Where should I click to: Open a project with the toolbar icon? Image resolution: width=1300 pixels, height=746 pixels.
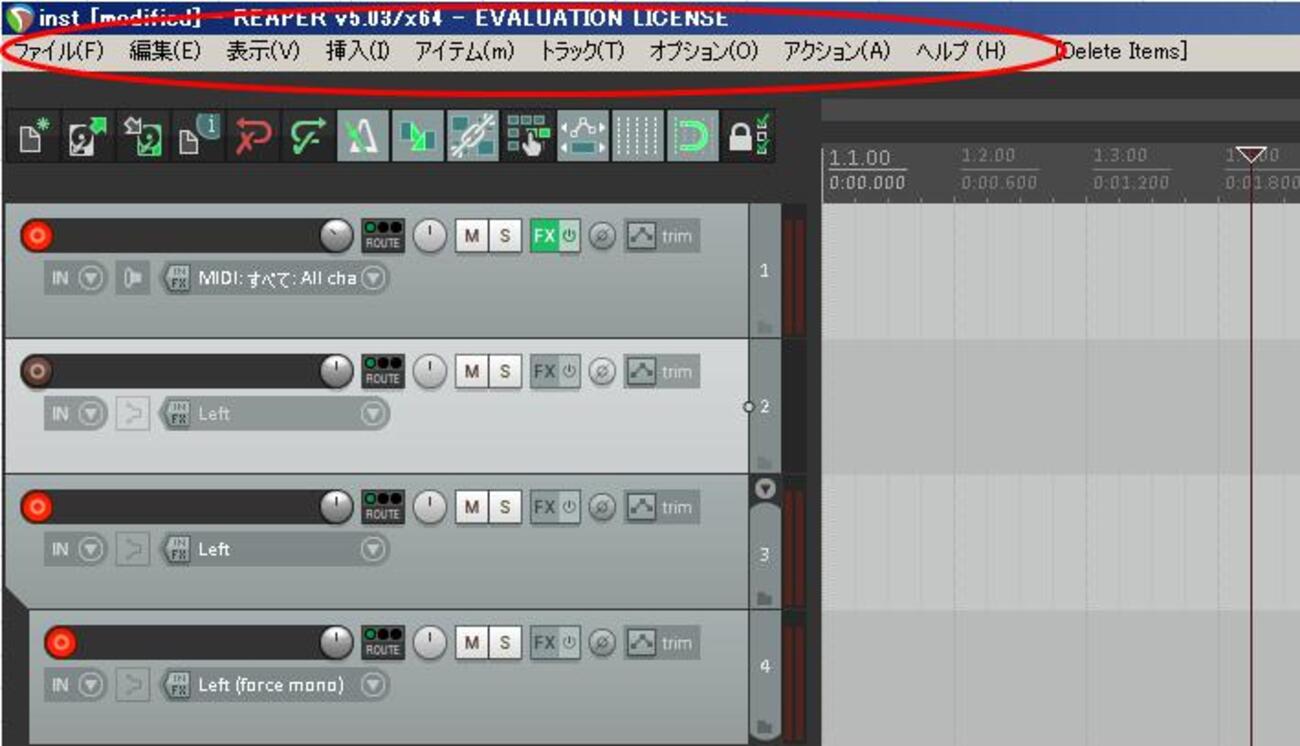click(88, 138)
